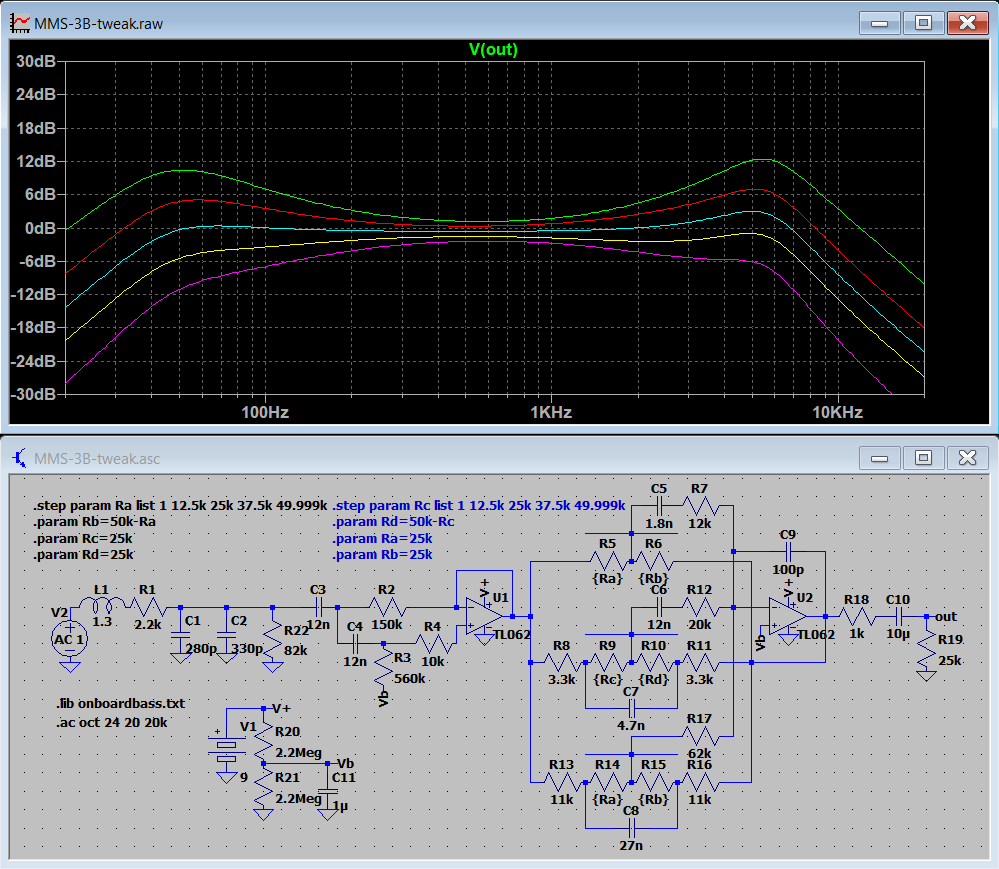Select resistor R7 symbol

point(700,506)
